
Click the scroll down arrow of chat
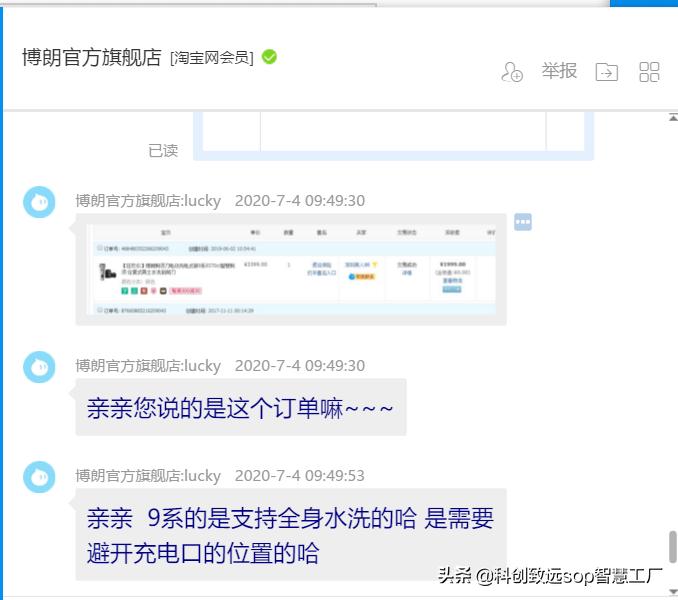tap(673, 591)
